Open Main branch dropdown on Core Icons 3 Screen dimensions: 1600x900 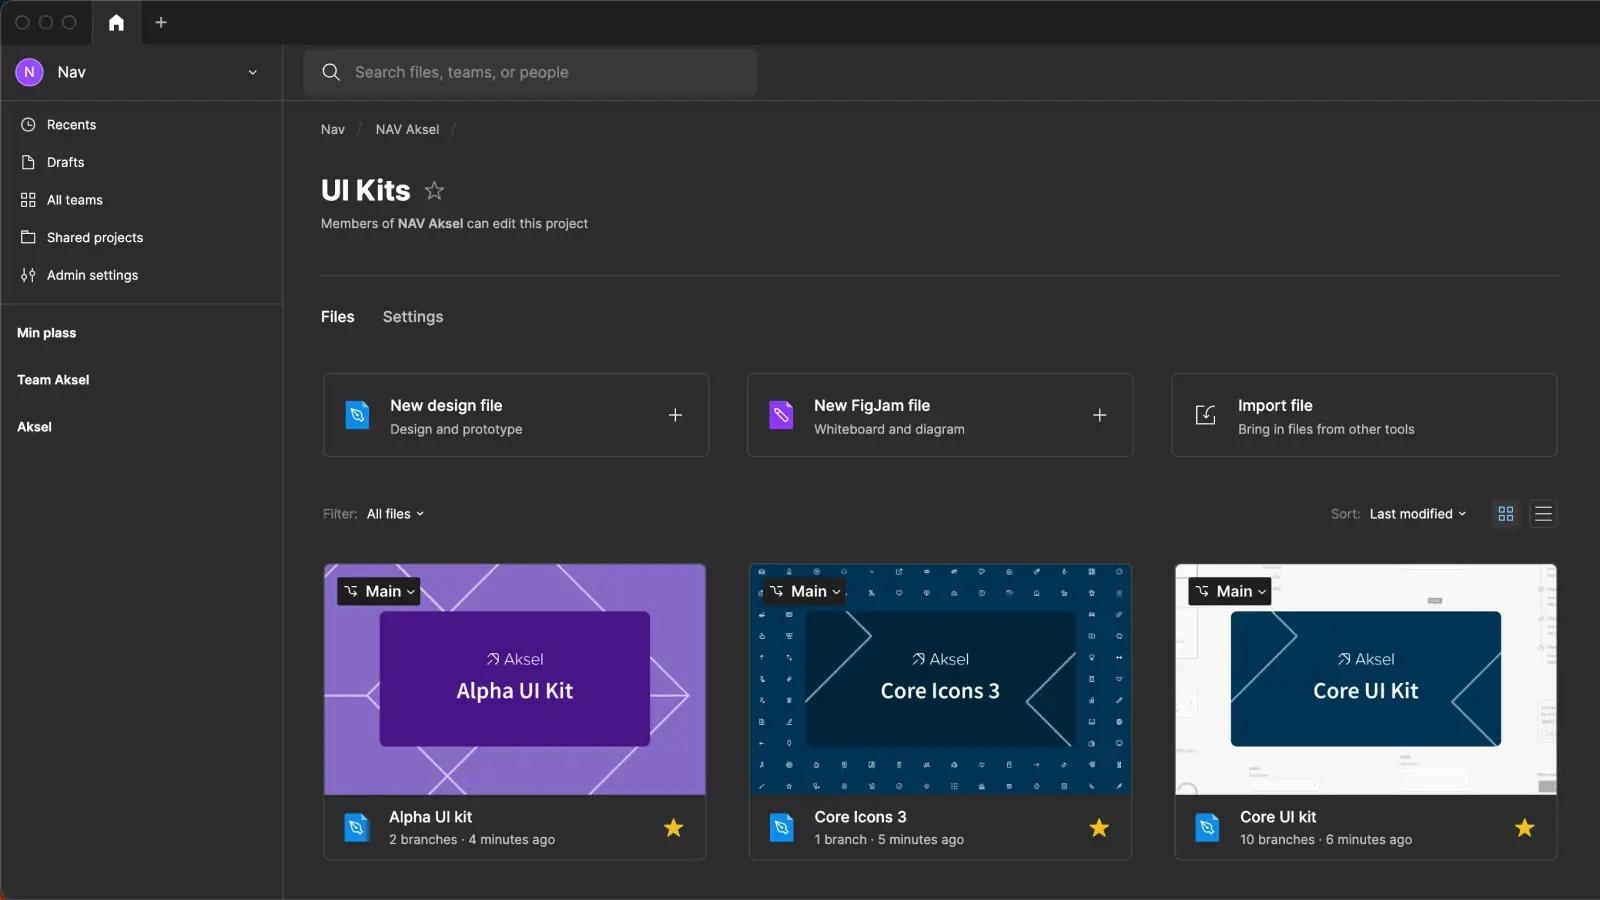pyautogui.click(x=805, y=591)
